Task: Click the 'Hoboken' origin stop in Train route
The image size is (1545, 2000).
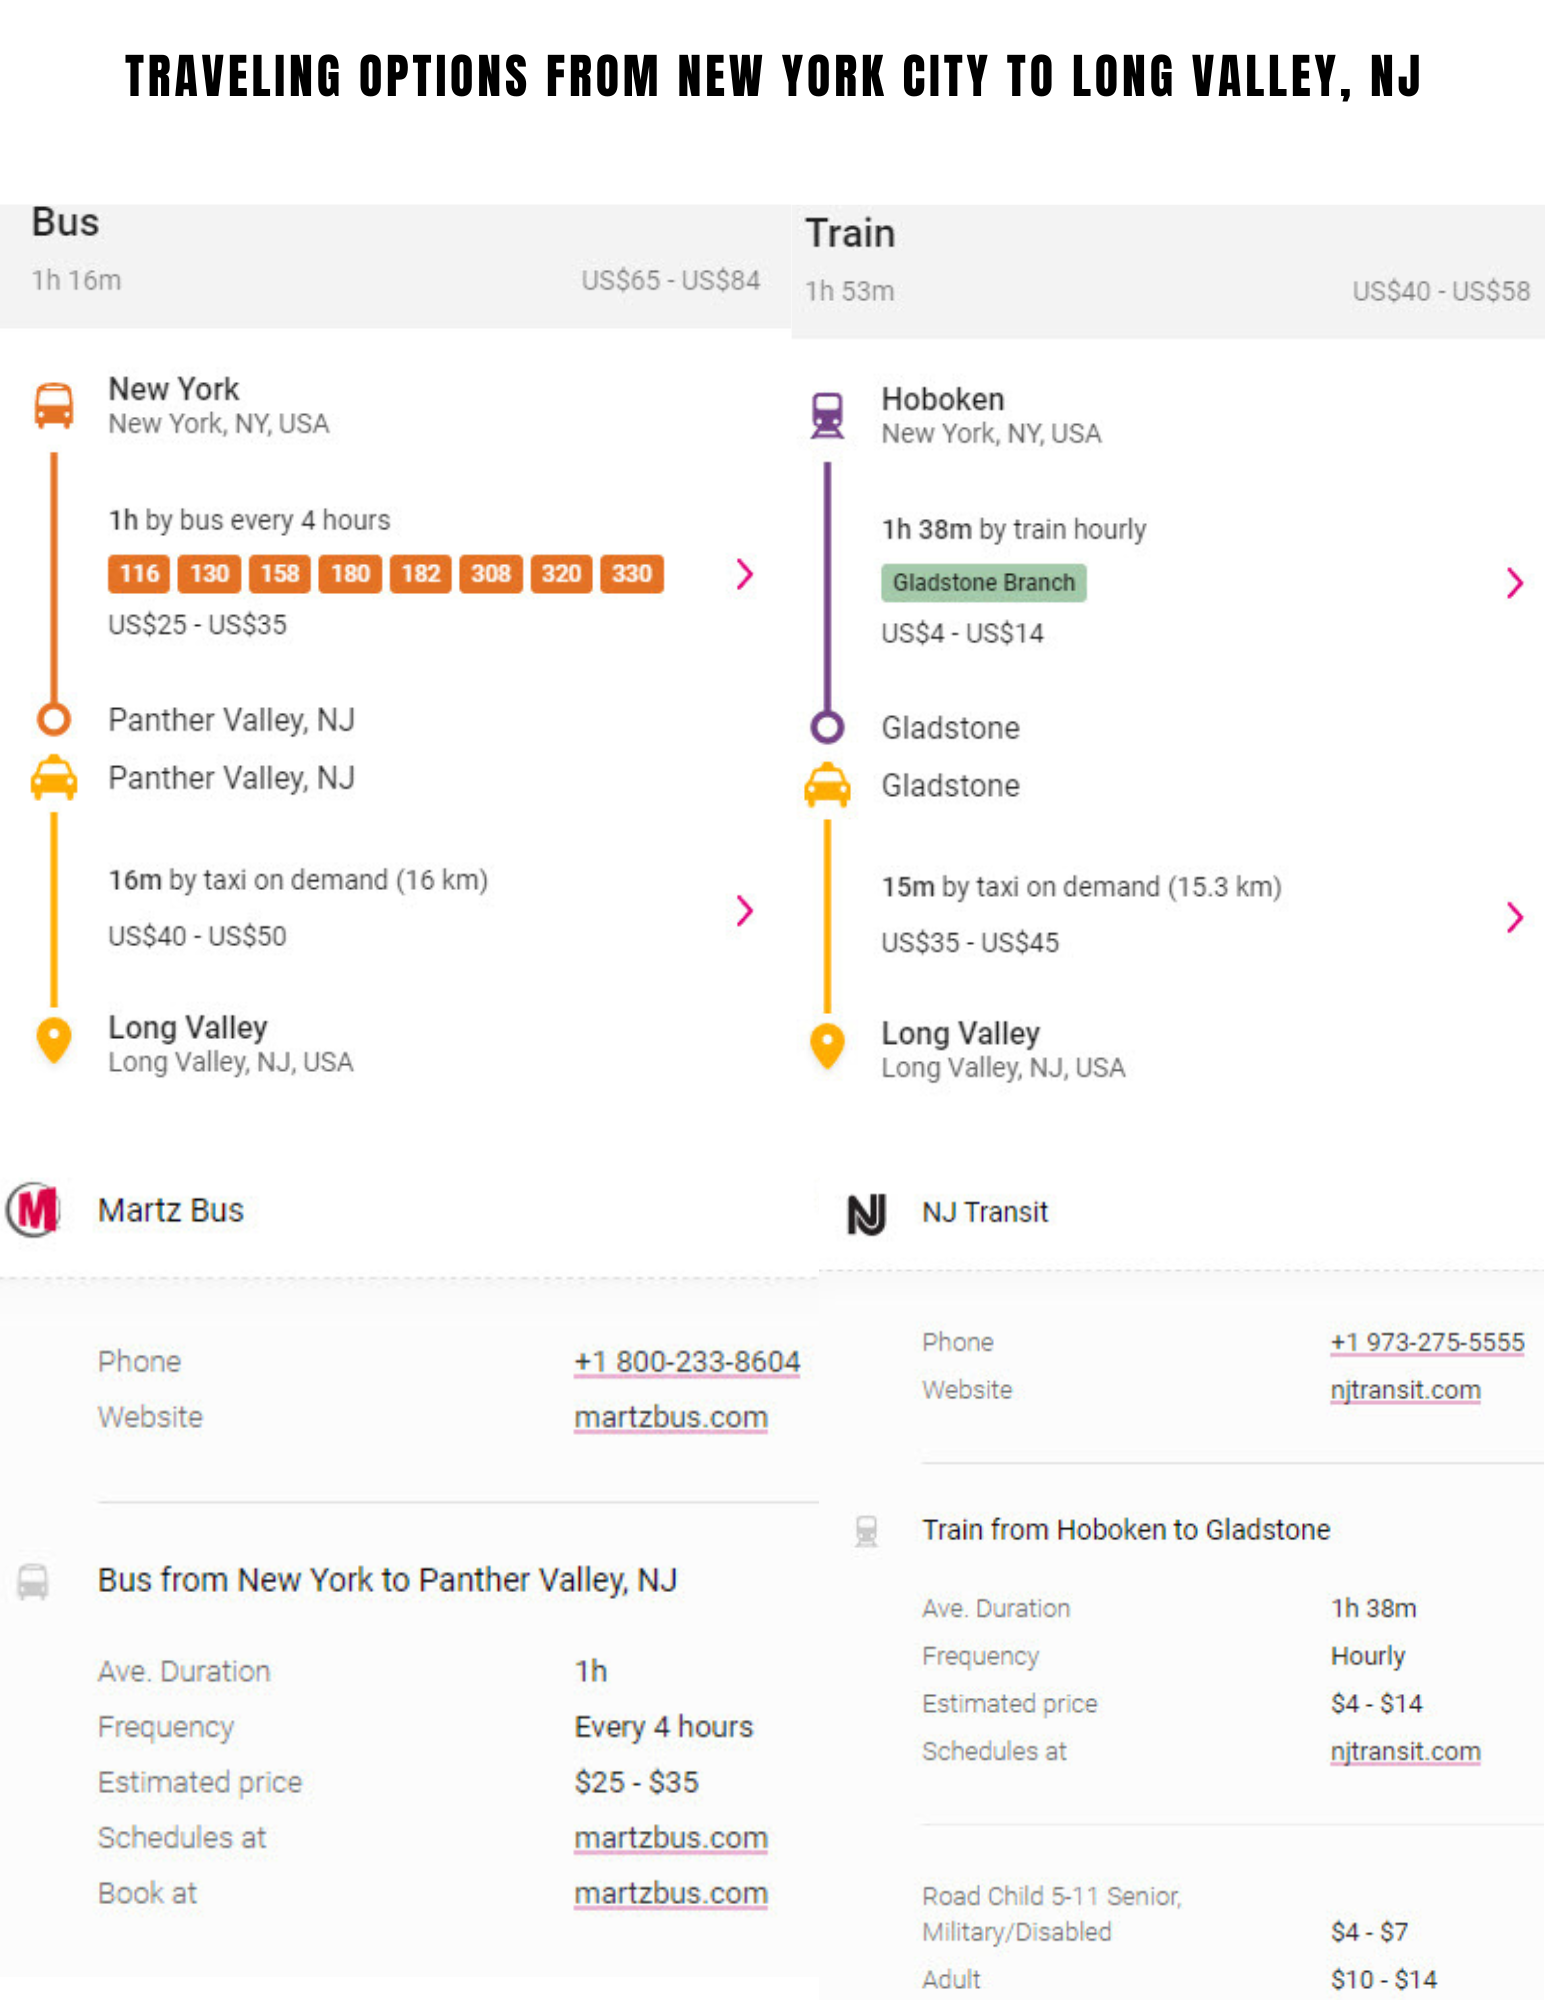Action: (x=943, y=399)
